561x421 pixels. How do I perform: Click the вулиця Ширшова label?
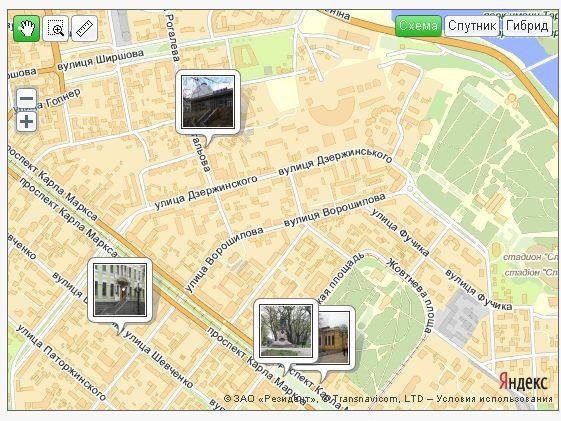[x=101, y=60]
